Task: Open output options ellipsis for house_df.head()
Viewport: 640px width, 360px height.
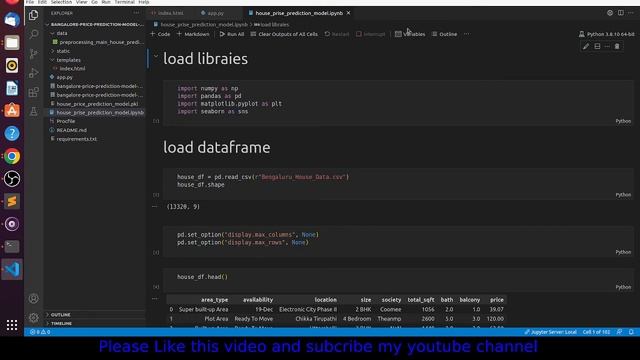Action: [x=155, y=299]
